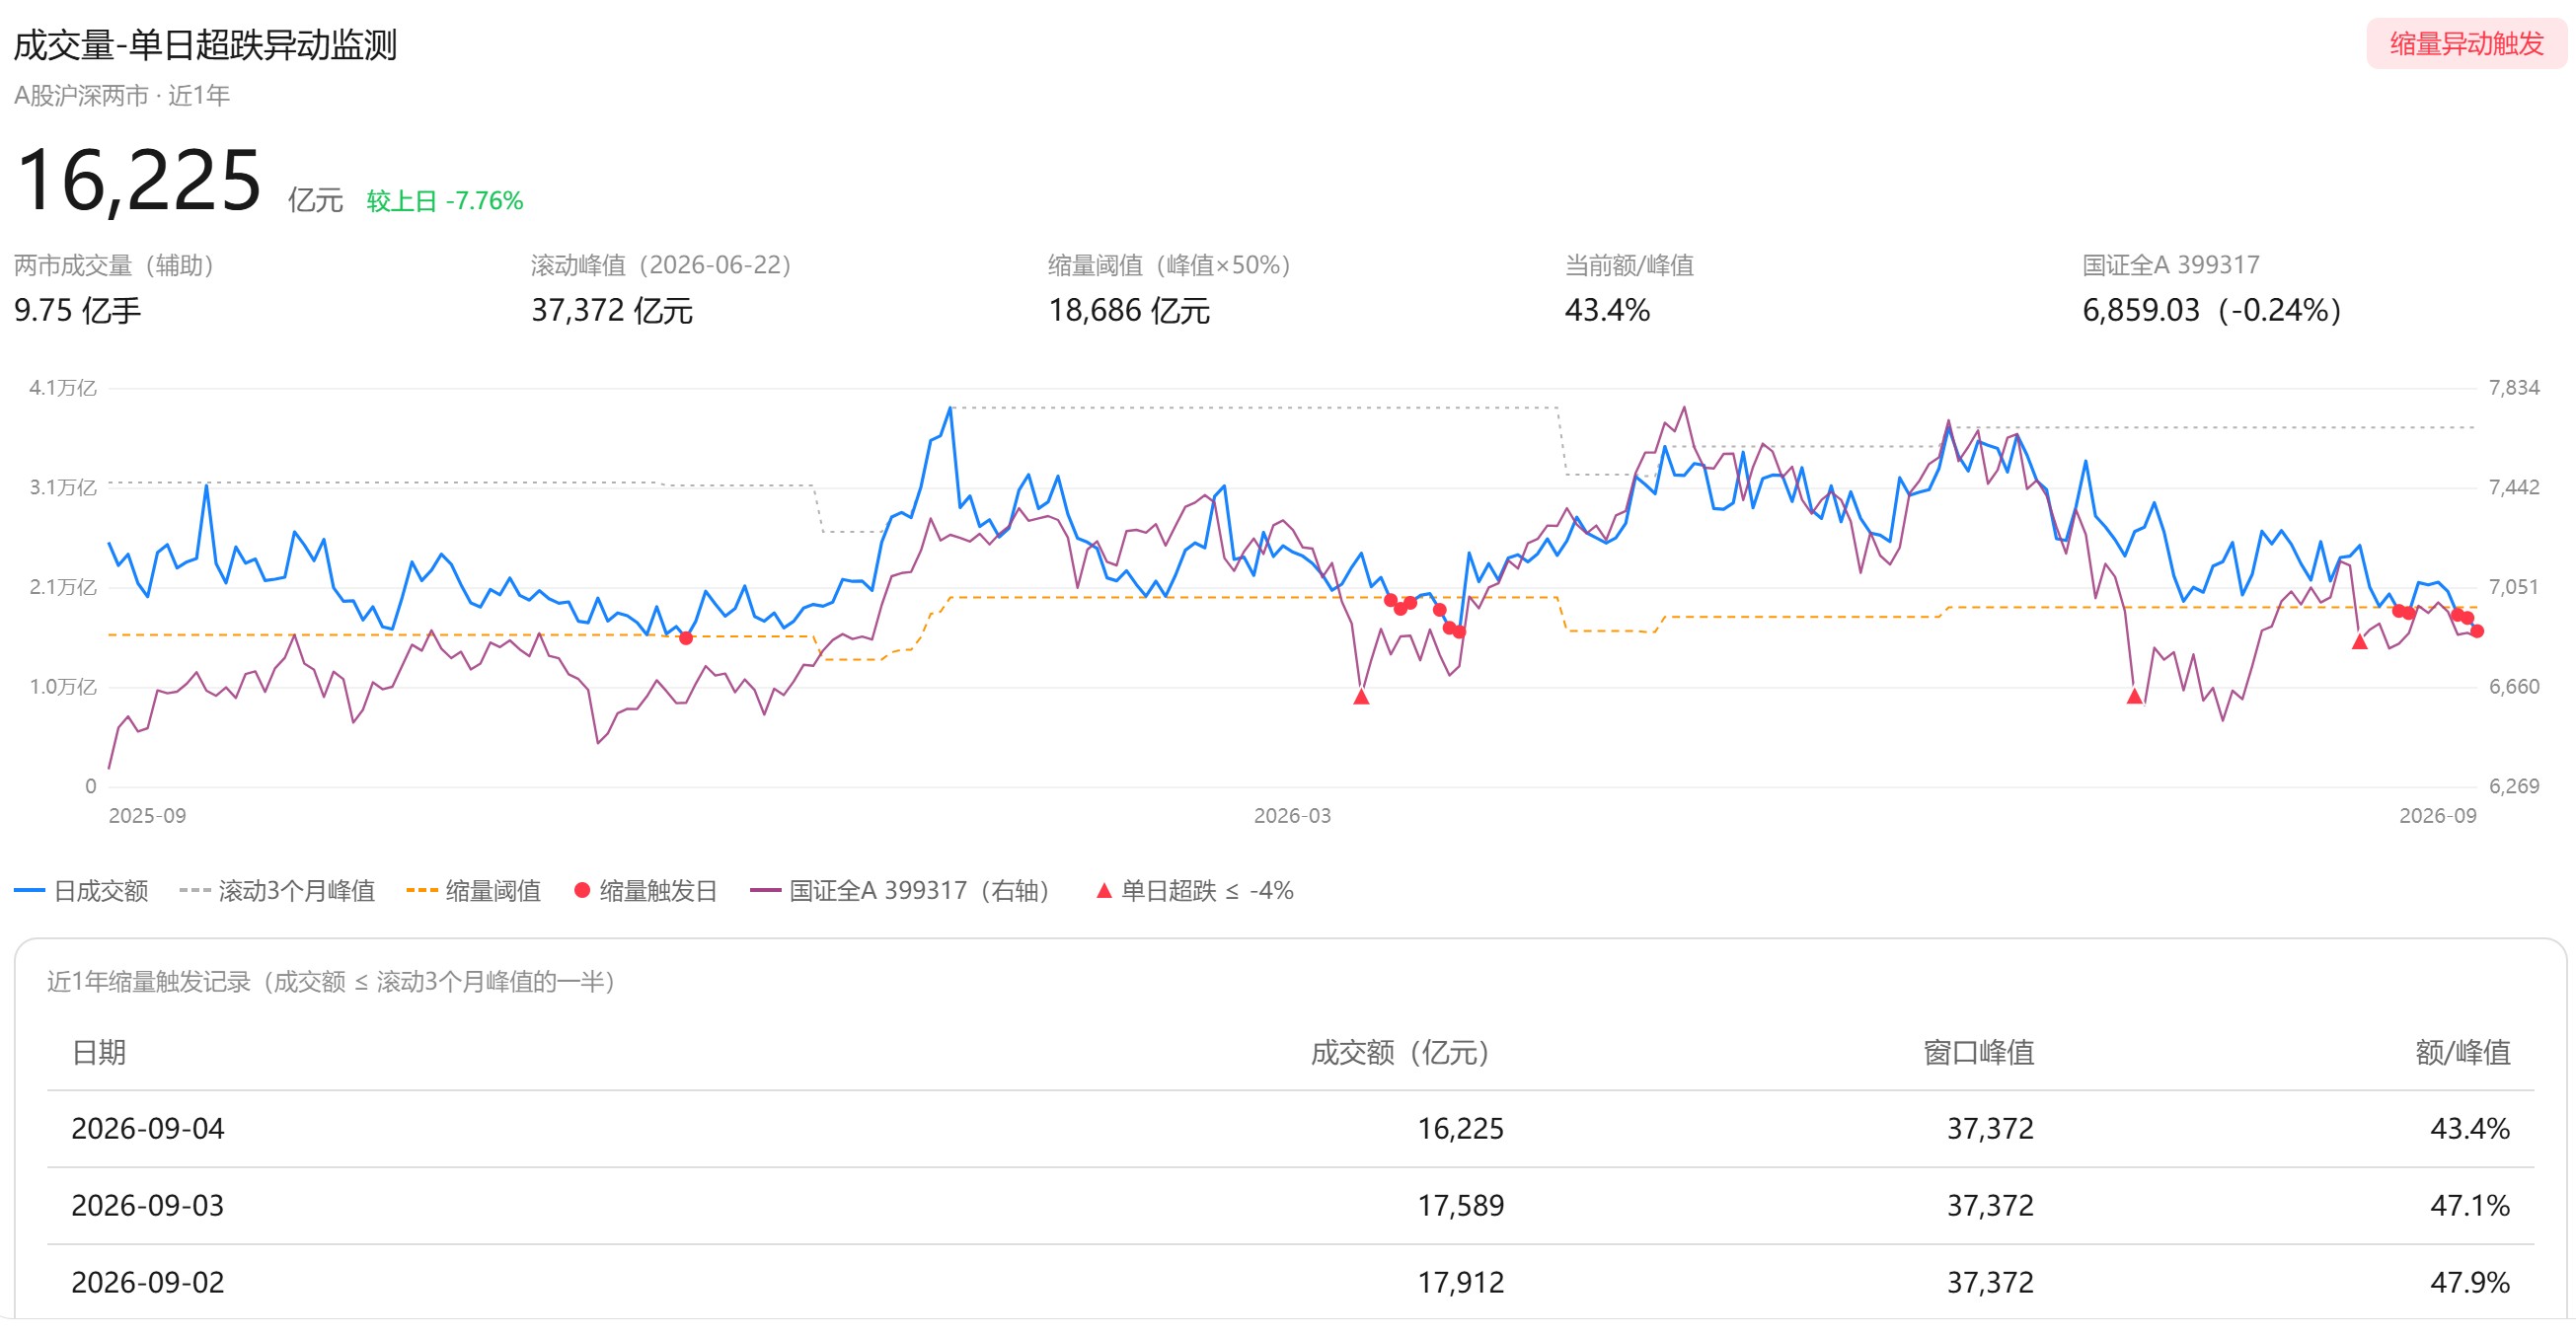Click the last red dot at chart end
Screen dimensions: 2576x1336
pos(2477,631)
